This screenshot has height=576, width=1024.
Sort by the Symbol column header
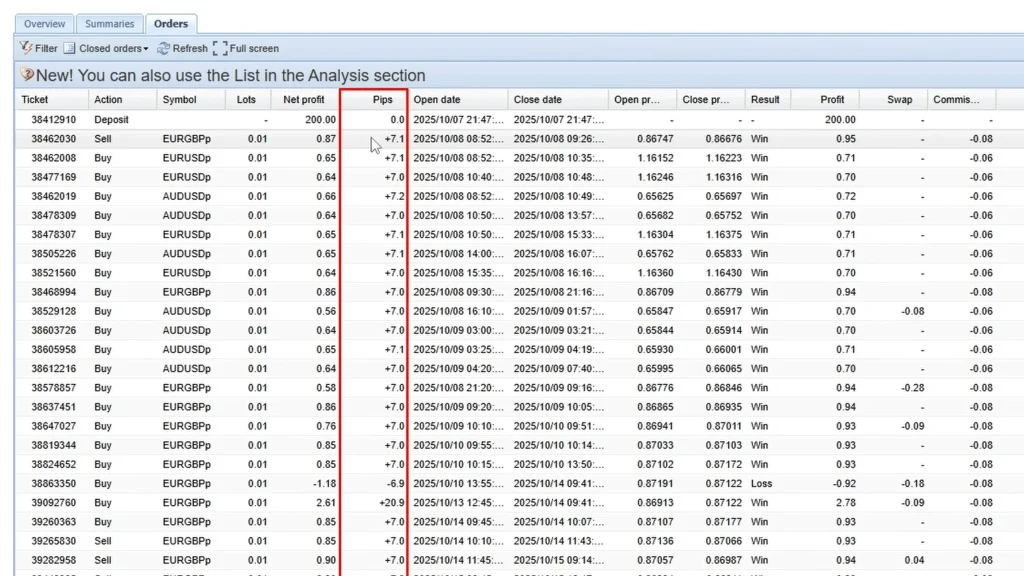click(x=180, y=100)
